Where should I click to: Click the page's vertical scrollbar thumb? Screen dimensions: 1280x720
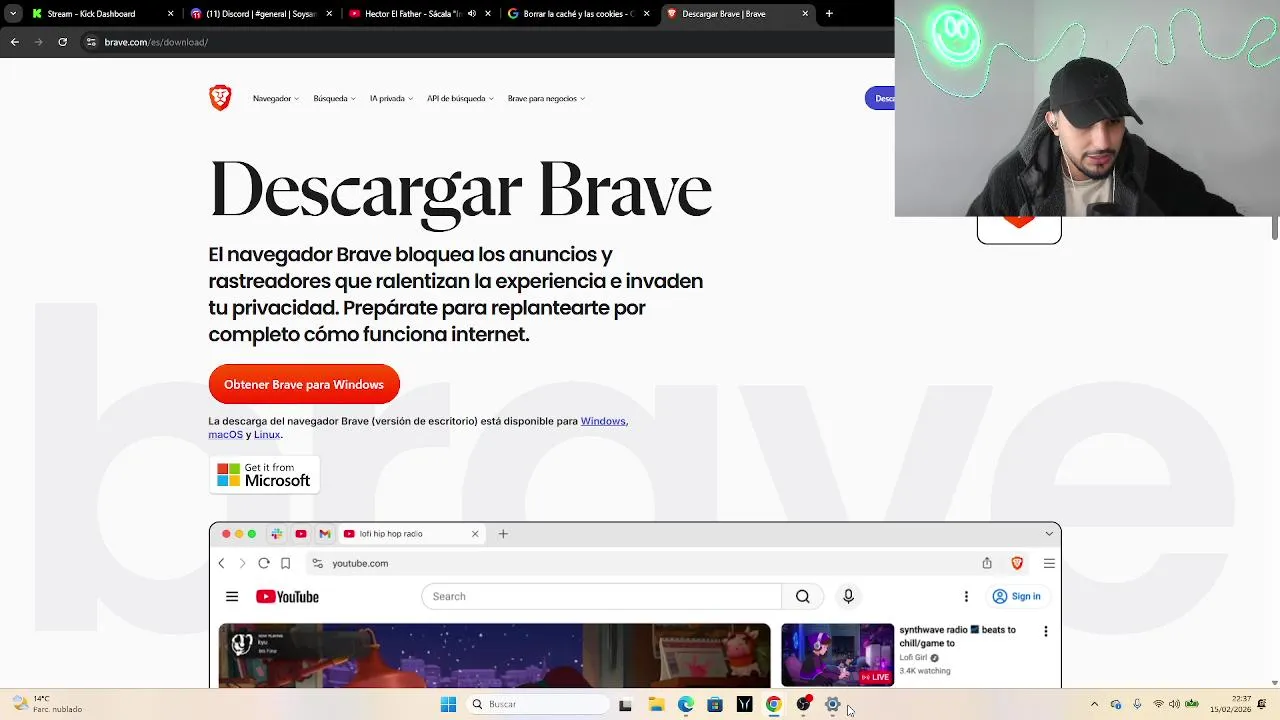[x=1274, y=228]
